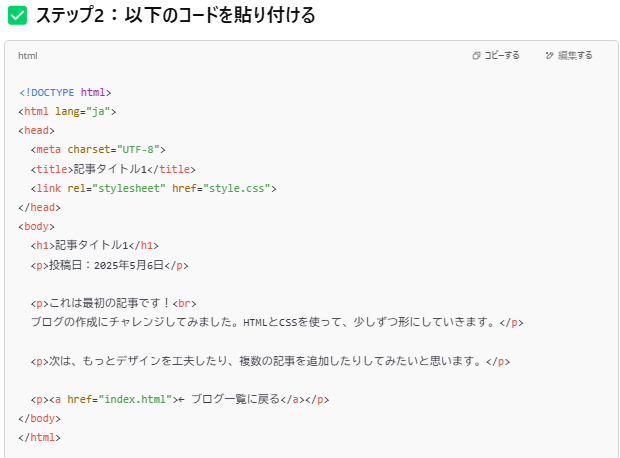
Task: Click the これは最初の記事です! line
Action: tap(113, 303)
